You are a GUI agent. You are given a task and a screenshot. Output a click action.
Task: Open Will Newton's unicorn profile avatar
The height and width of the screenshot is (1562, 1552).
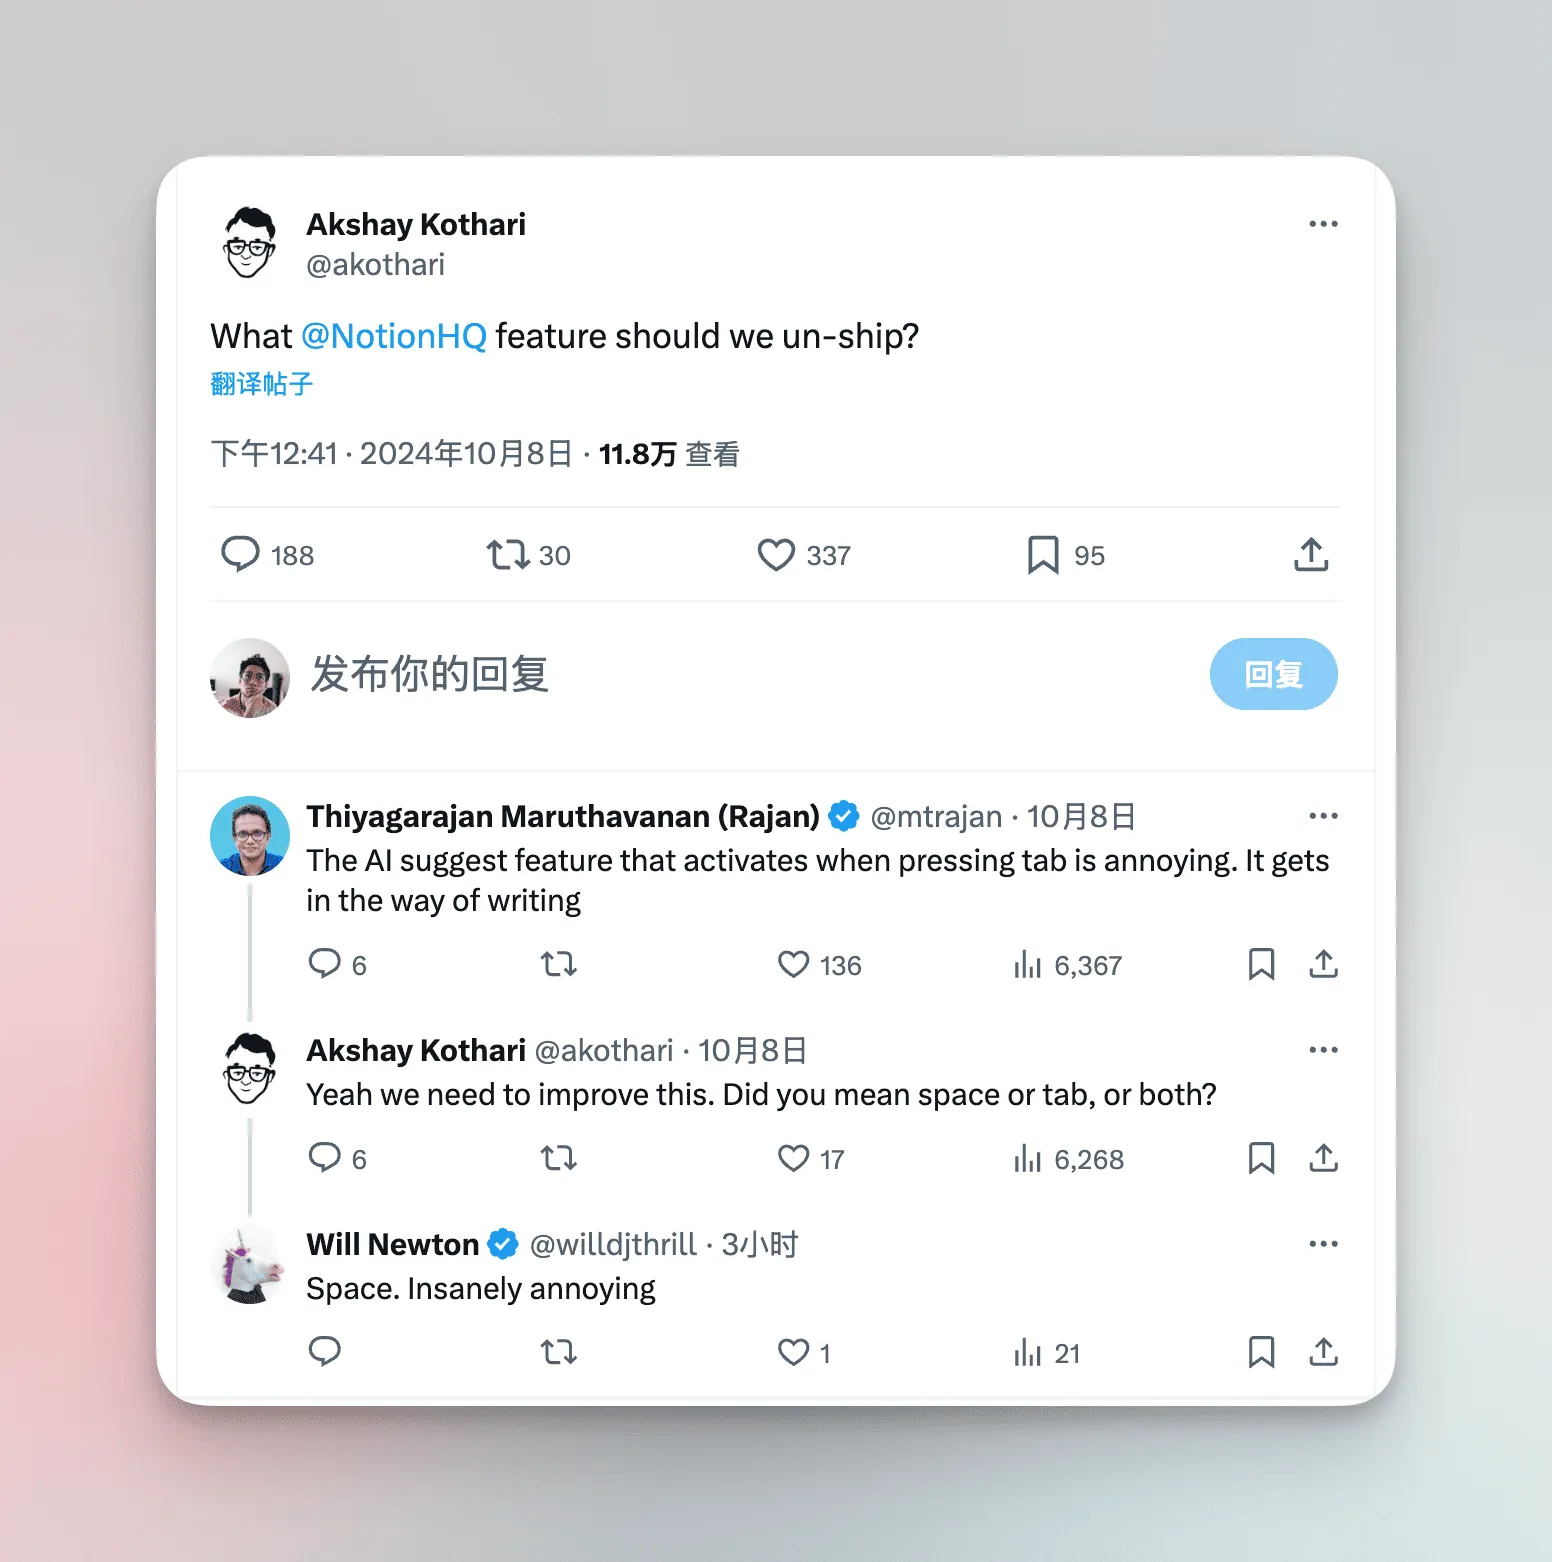pos(250,1264)
